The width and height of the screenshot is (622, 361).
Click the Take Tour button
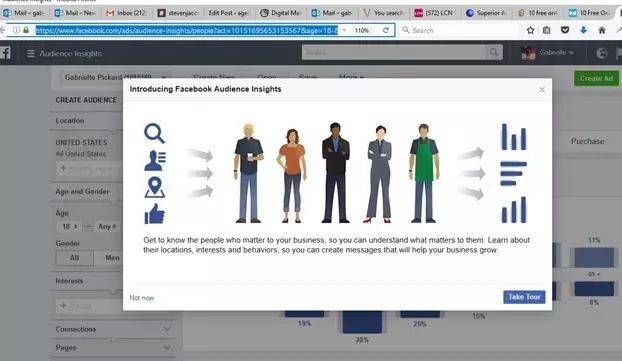(524, 297)
